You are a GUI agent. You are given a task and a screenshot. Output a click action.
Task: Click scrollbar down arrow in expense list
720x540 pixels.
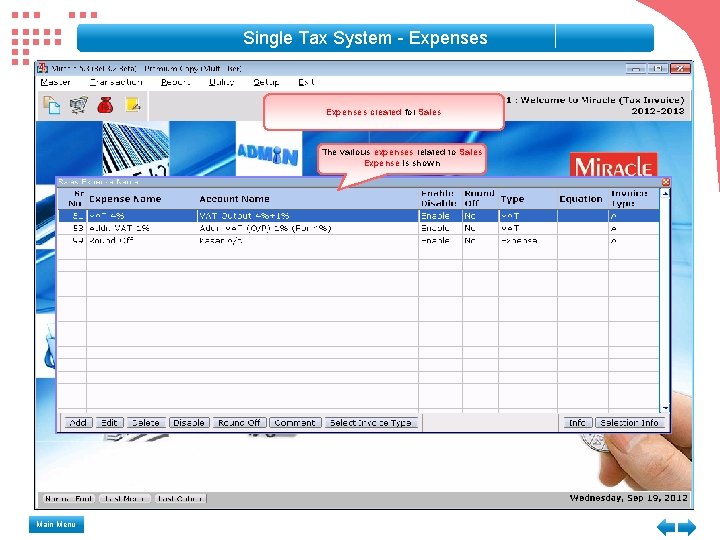tap(665, 408)
